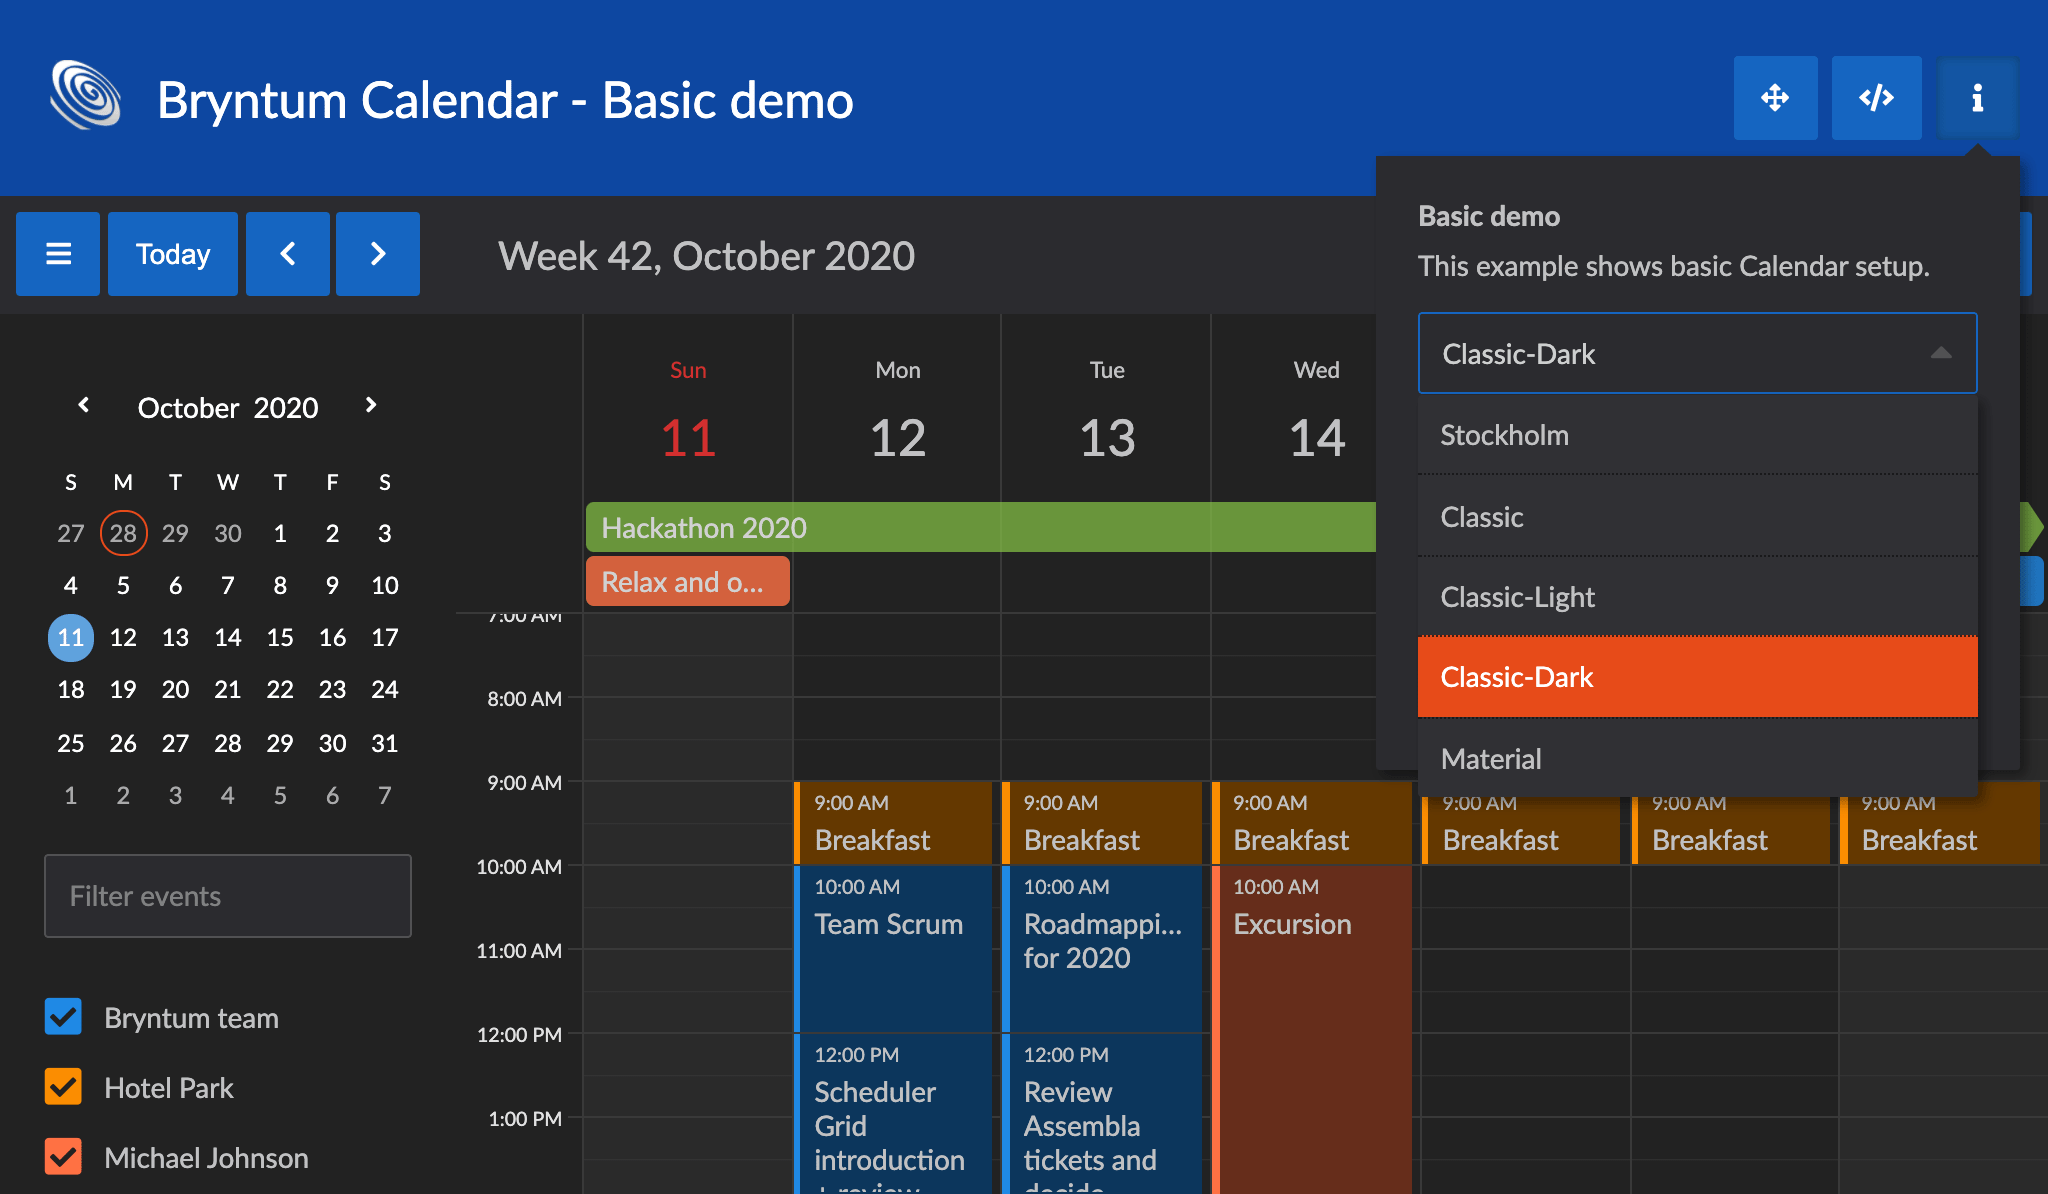The width and height of the screenshot is (2048, 1194).
Task: Toggle fullscreen with the arrows icon
Action: 1775,98
